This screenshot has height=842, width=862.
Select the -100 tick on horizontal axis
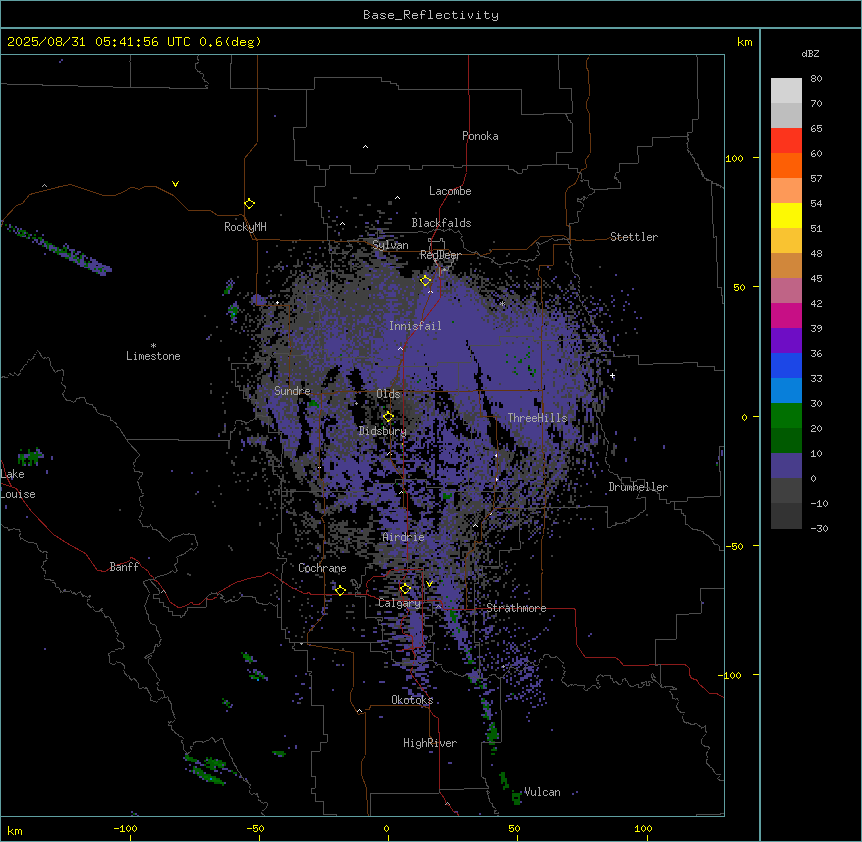pos(126,828)
